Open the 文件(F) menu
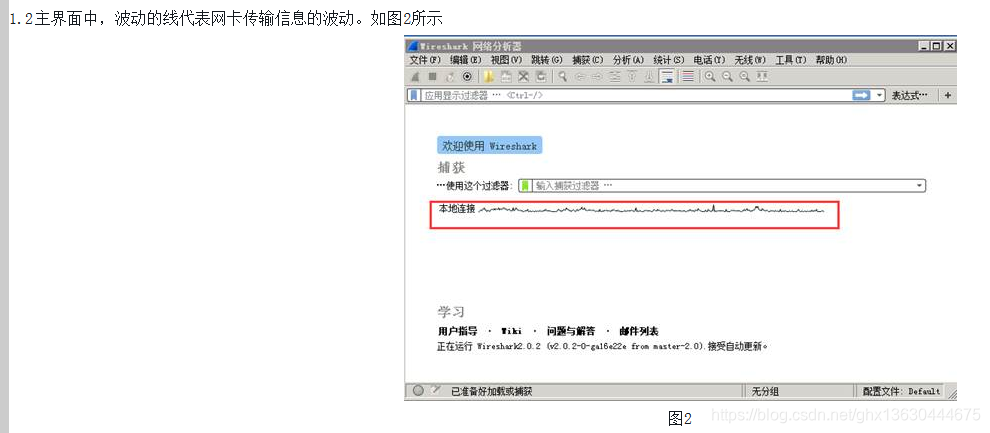 pyautogui.click(x=425, y=60)
